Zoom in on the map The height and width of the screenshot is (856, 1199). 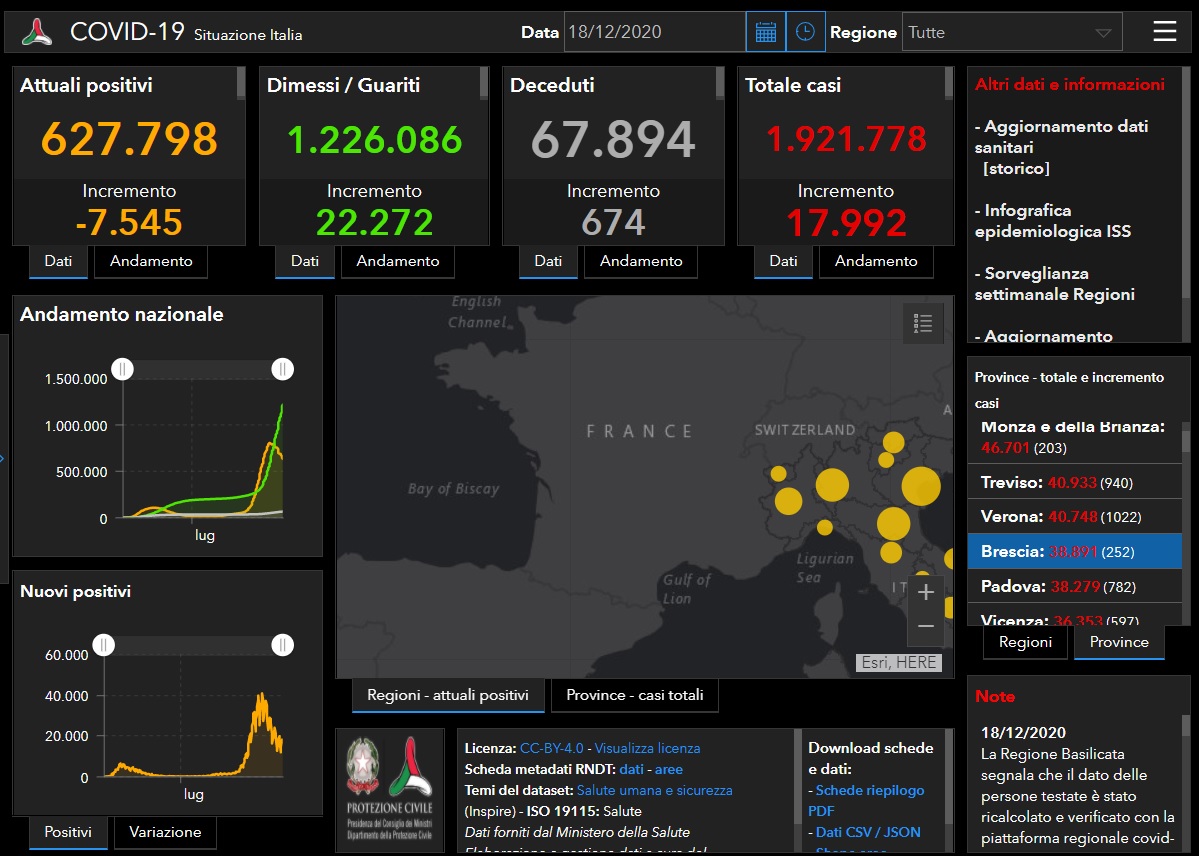coord(925,592)
